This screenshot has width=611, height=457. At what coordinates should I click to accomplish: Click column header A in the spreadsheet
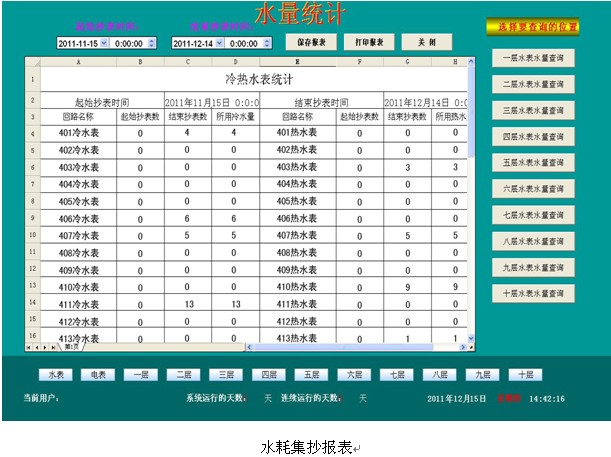point(78,61)
